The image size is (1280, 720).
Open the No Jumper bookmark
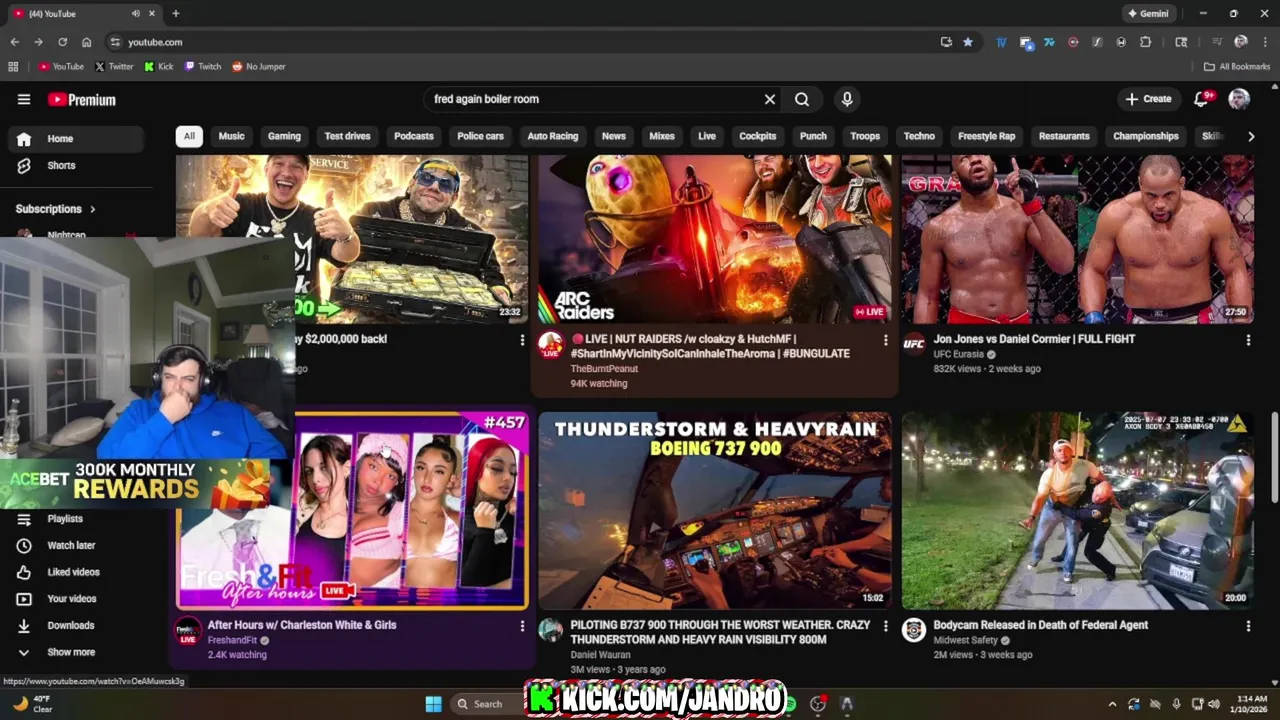tap(259, 67)
